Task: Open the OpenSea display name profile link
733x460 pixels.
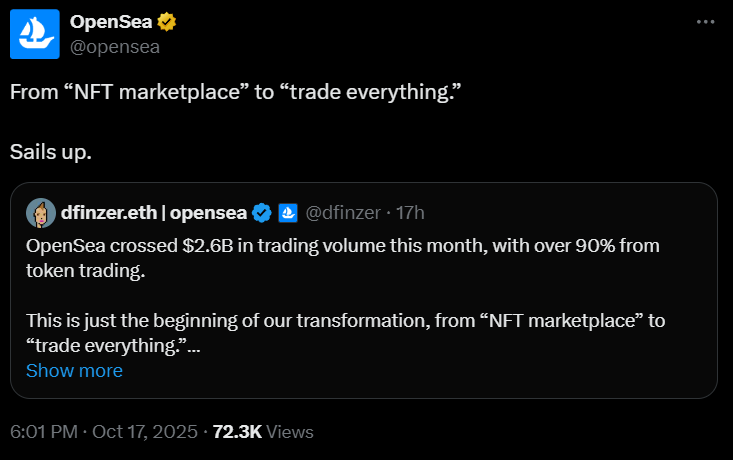Action: (x=112, y=21)
